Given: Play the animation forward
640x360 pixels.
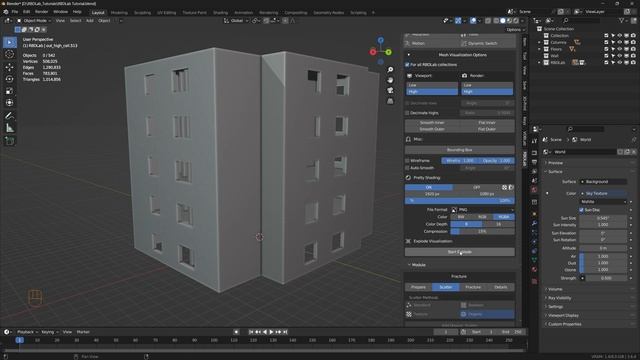Looking at the screenshot, I should click(x=271, y=332).
